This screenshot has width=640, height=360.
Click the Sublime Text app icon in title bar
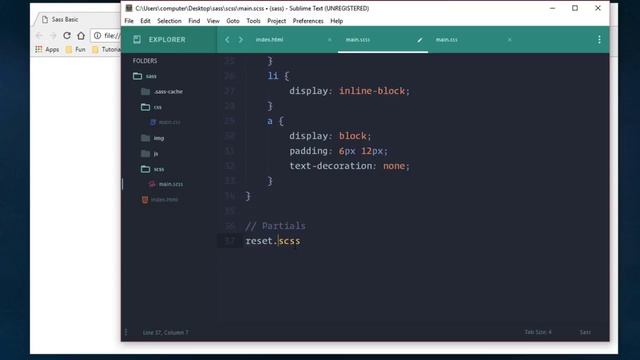(x=129, y=8)
